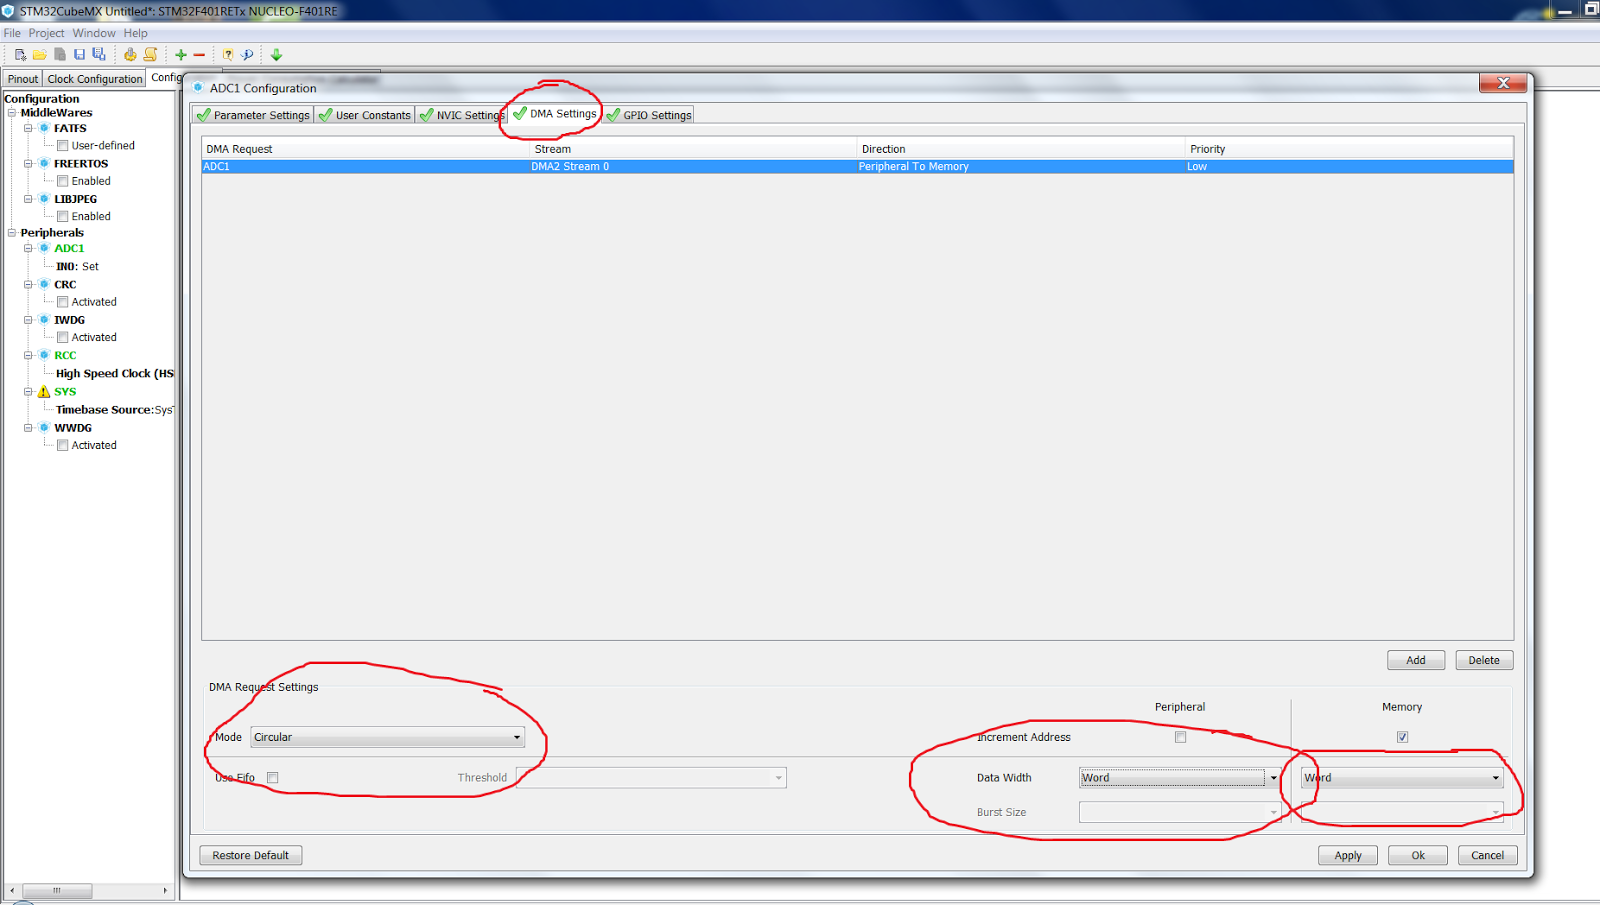Enable the LIBJPEG checkbox
This screenshot has width=1600, height=905.
63,216
